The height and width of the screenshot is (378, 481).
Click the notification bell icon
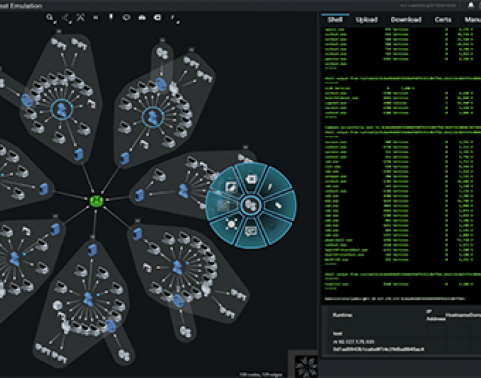tap(471, 5)
